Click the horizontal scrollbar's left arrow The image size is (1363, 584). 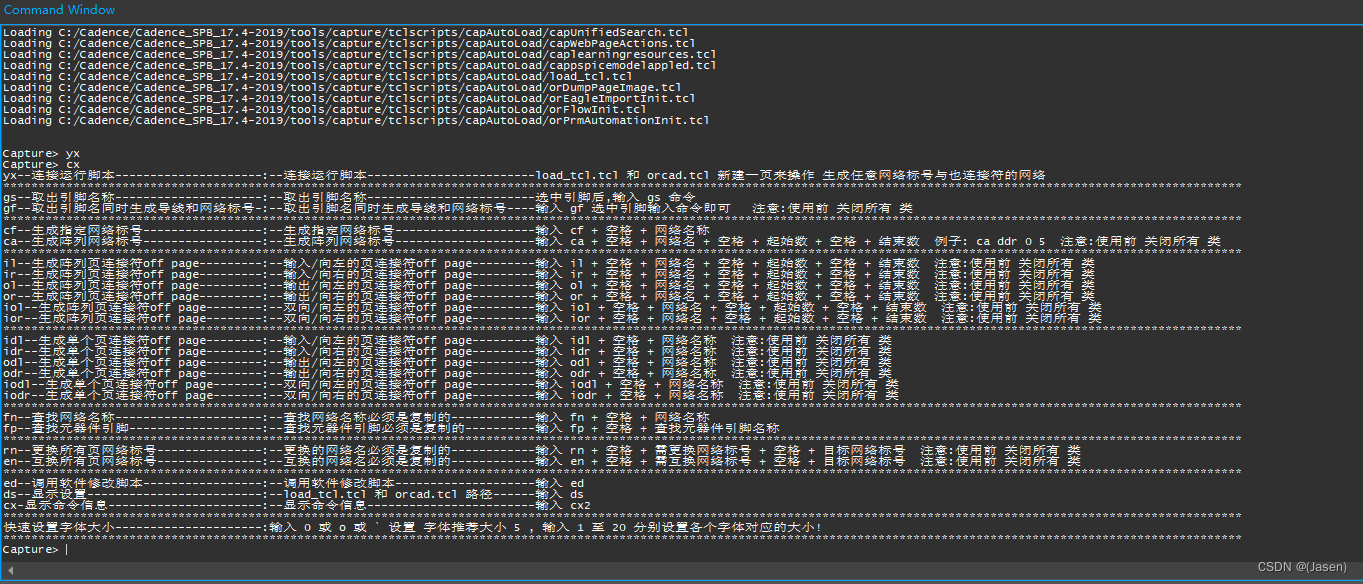(9, 570)
